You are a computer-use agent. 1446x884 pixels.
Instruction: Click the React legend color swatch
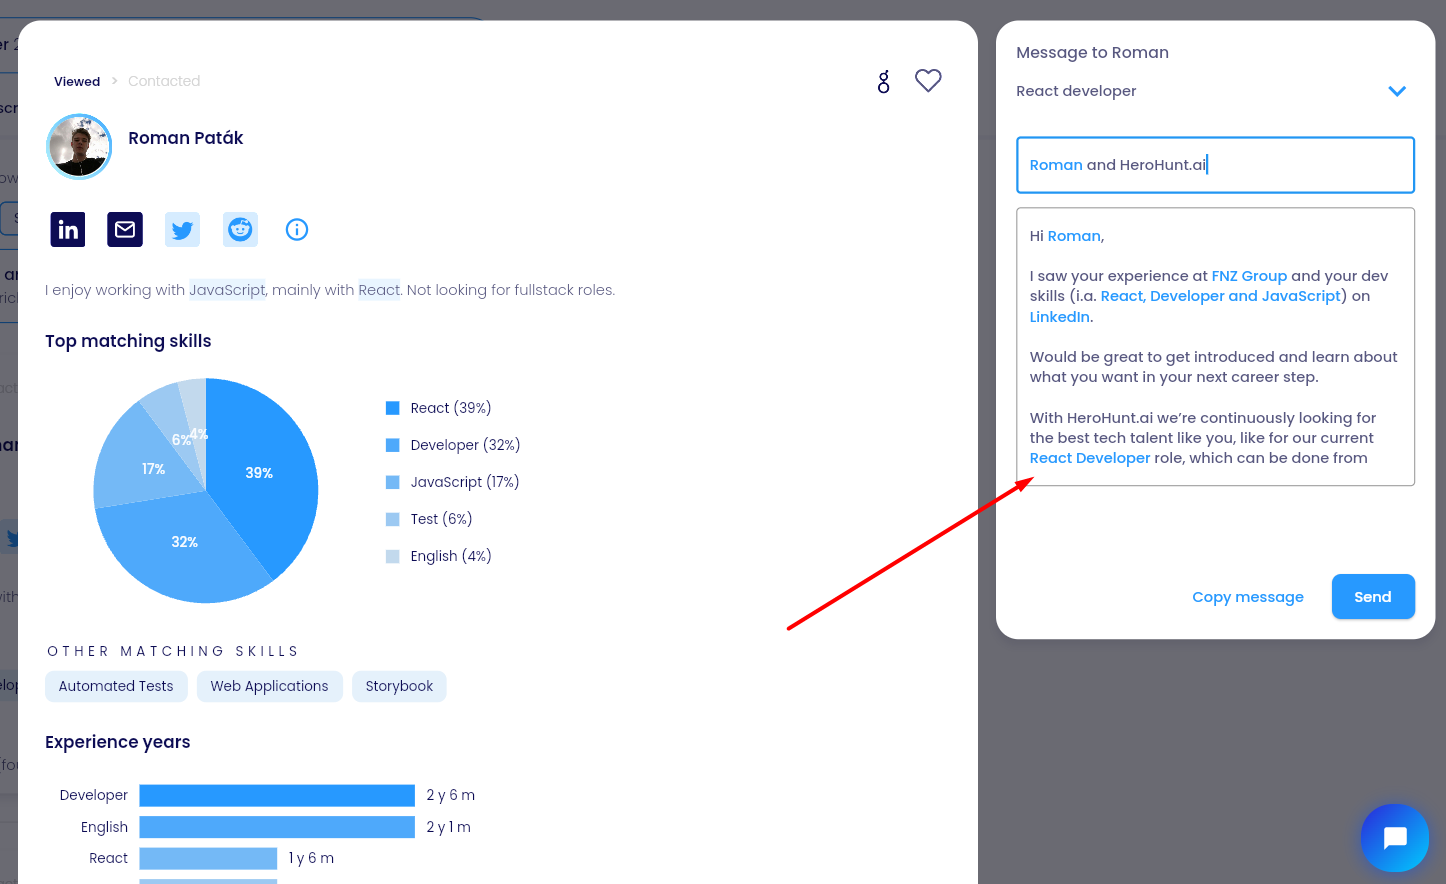(393, 408)
